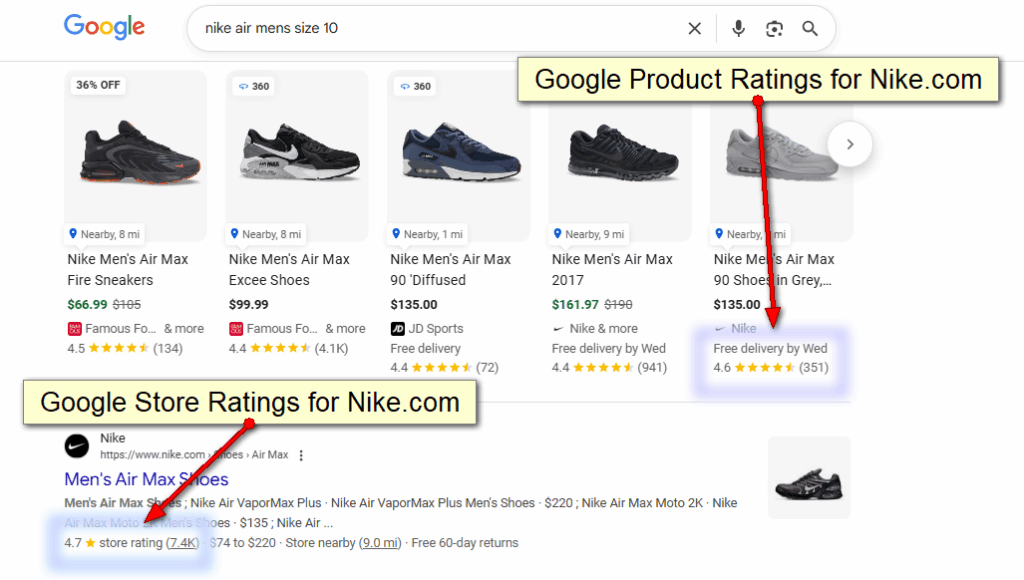Advance the product carousel with the right arrow
The width and height of the screenshot is (1024, 580).
click(x=849, y=144)
